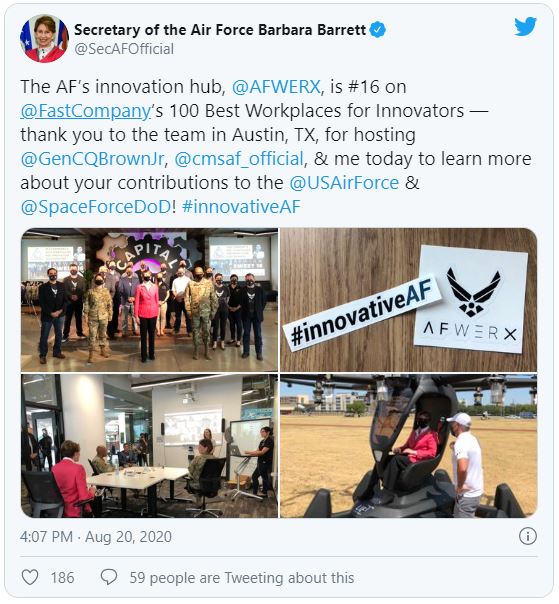Screen dimensions: 559x604
Task: Open the group photo thumbnail
Action: point(149,300)
